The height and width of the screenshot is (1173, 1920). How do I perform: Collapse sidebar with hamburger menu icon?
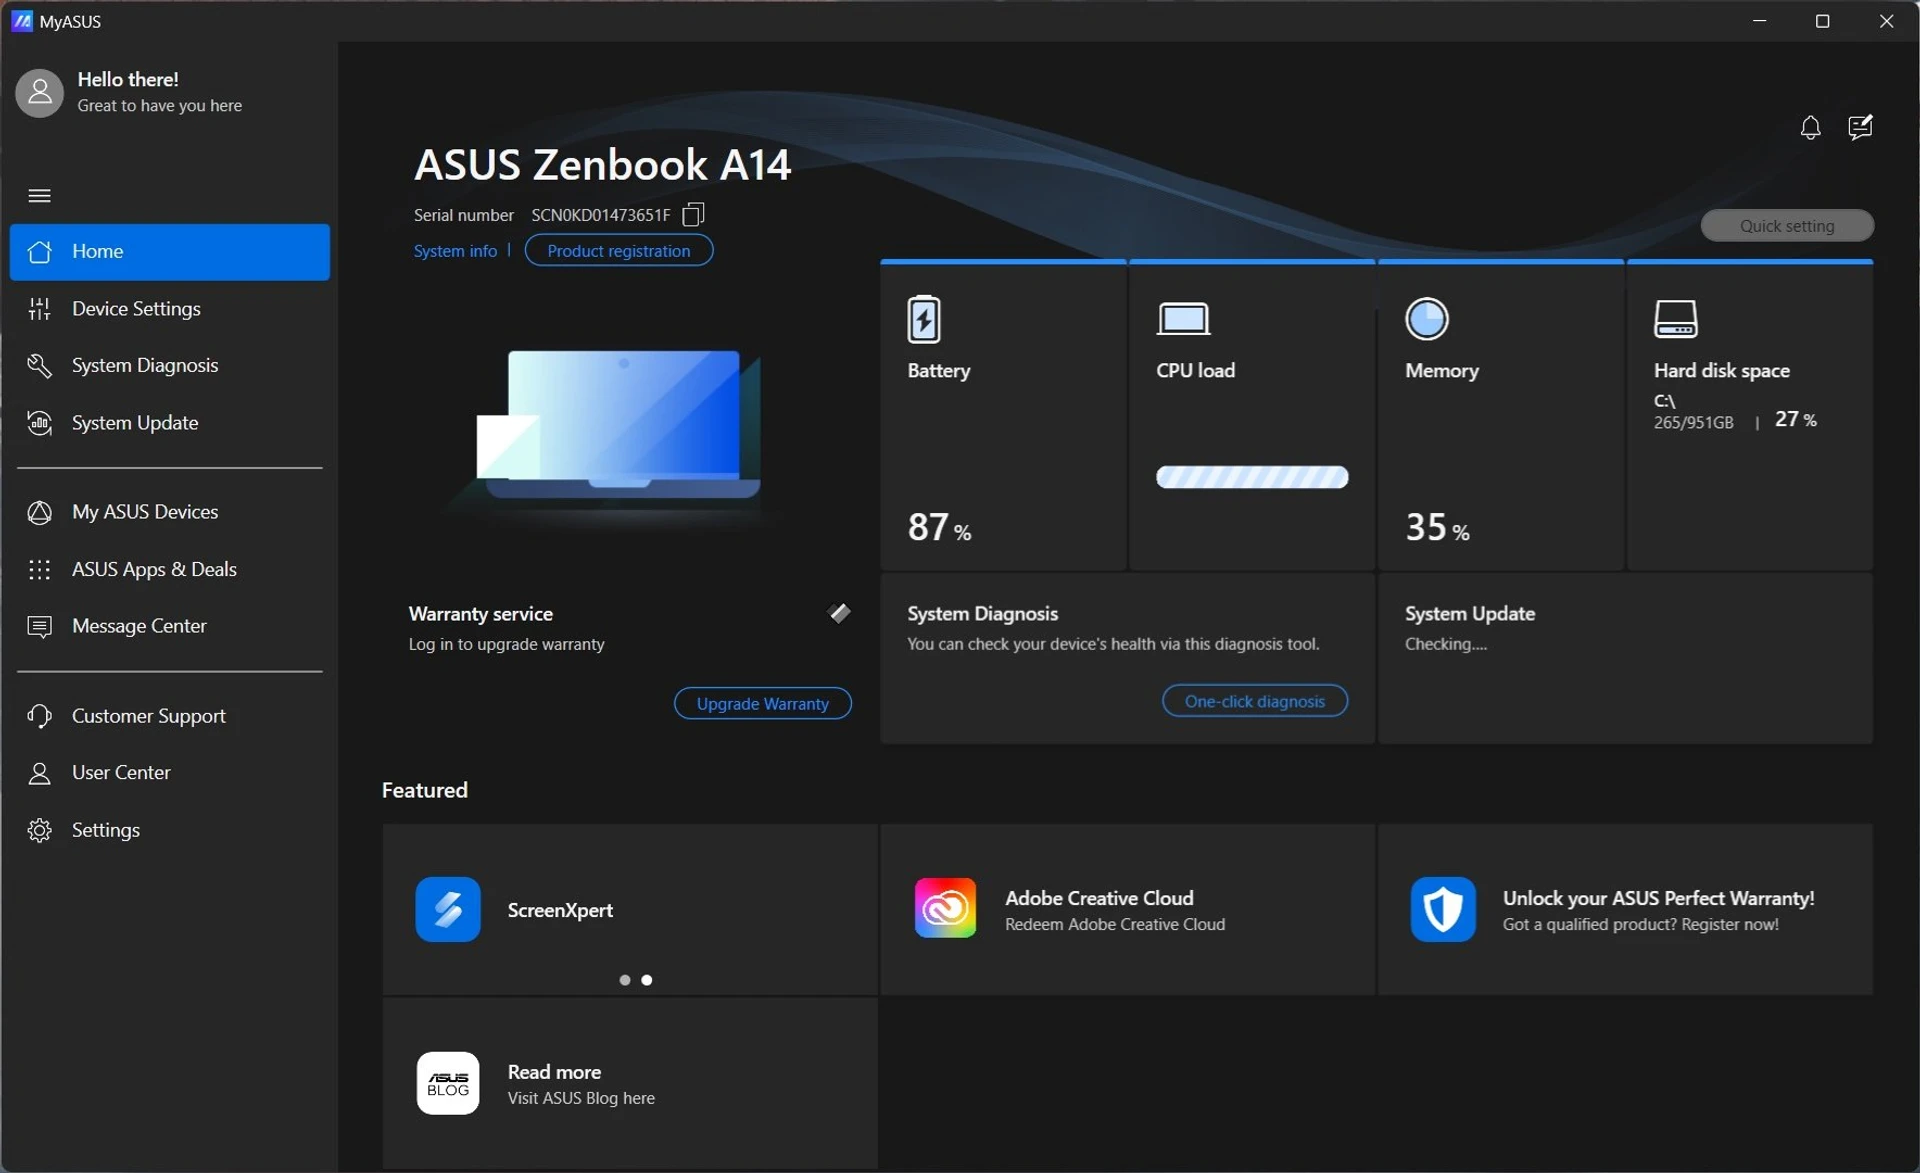click(39, 195)
